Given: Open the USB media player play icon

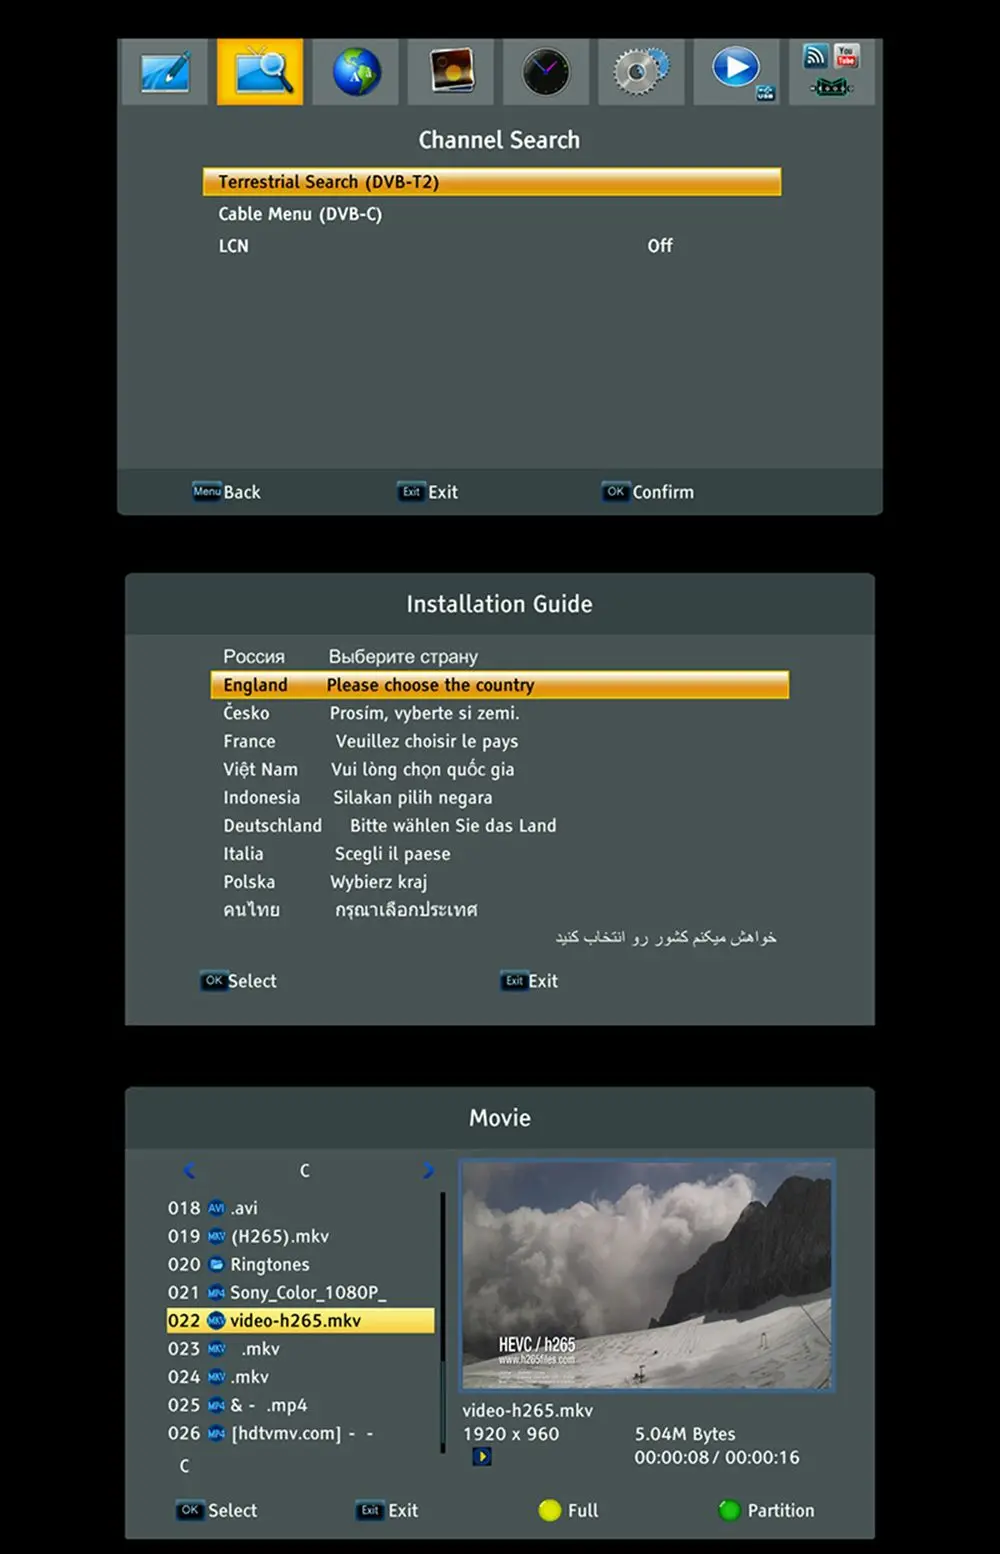Looking at the screenshot, I should 737,72.
